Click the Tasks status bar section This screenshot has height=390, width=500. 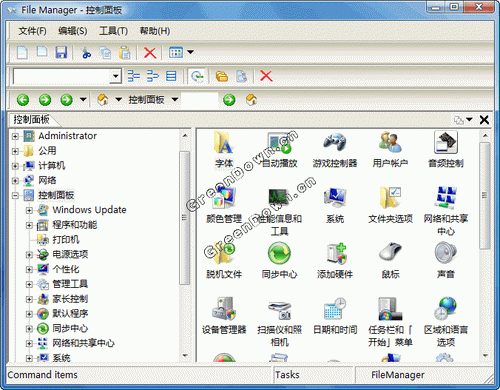(313, 375)
